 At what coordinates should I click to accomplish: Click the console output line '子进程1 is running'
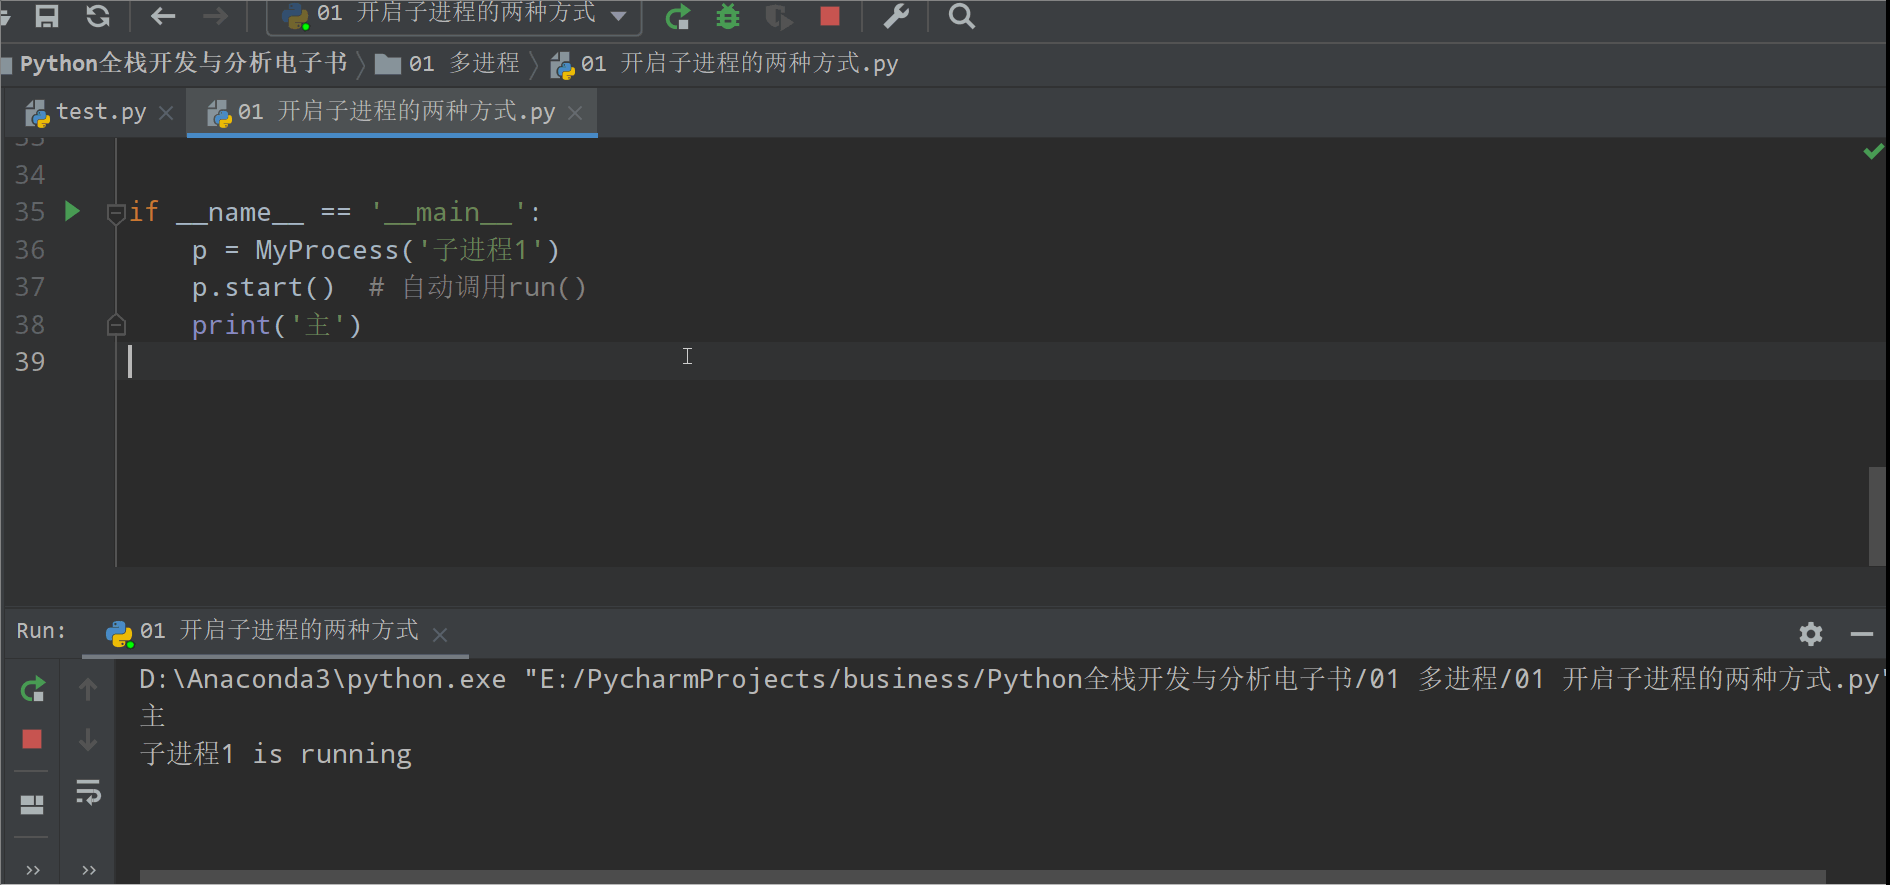(276, 754)
